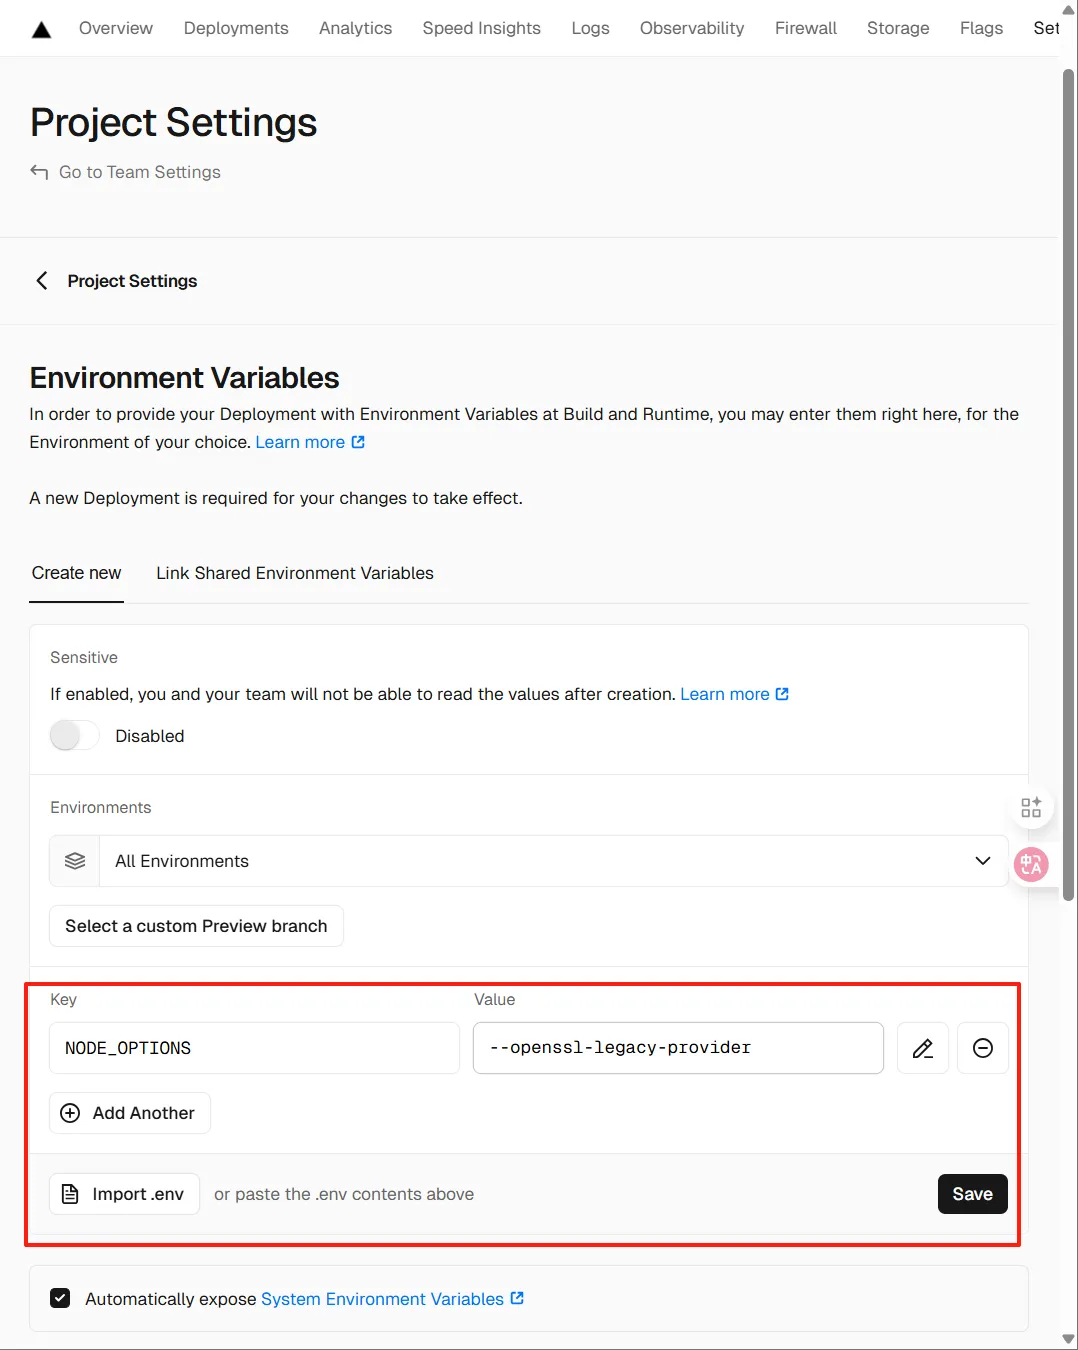Image resolution: width=1078 pixels, height=1350 pixels.
Task: Remove the NODE_OPTIONS variable row
Action: click(982, 1048)
